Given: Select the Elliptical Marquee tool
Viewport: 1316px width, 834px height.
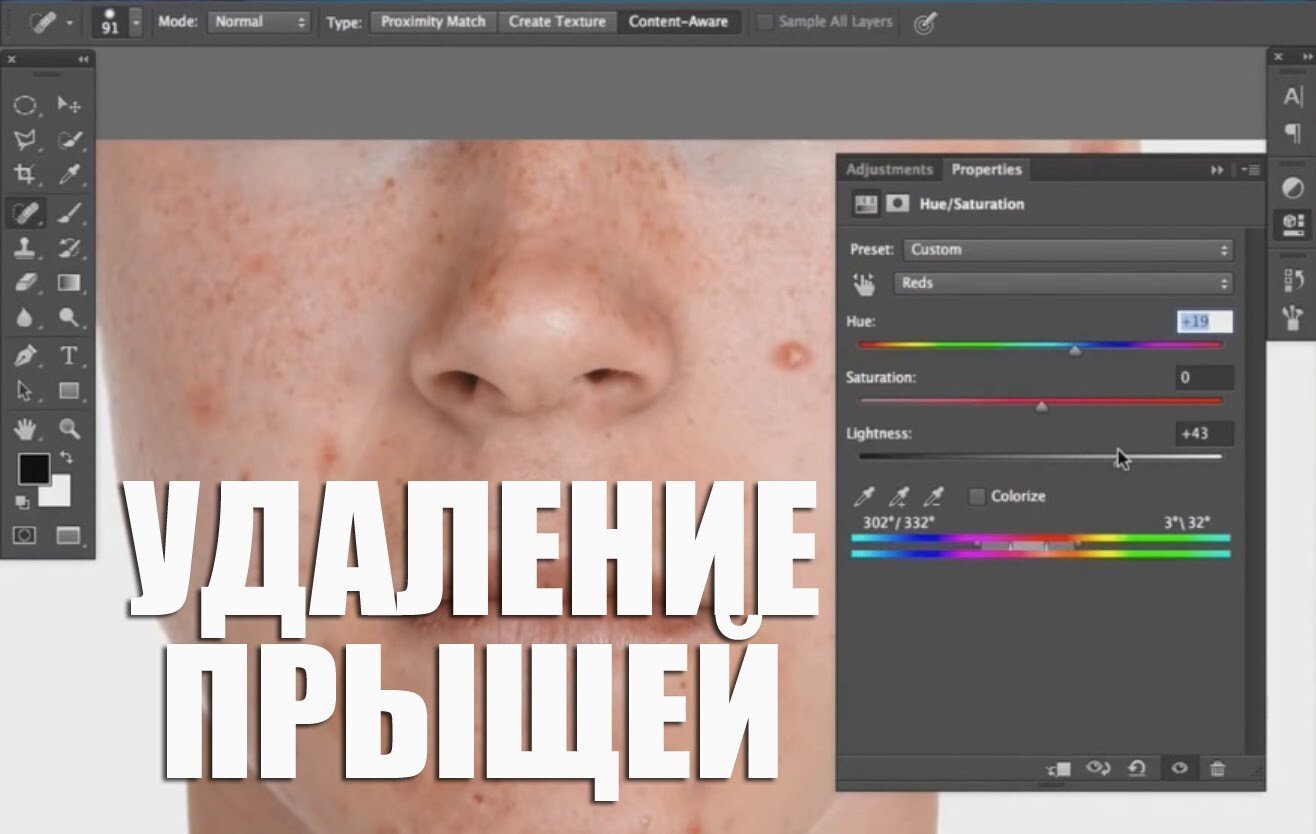Looking at the screenshot, I should click(x=25, y=105).
